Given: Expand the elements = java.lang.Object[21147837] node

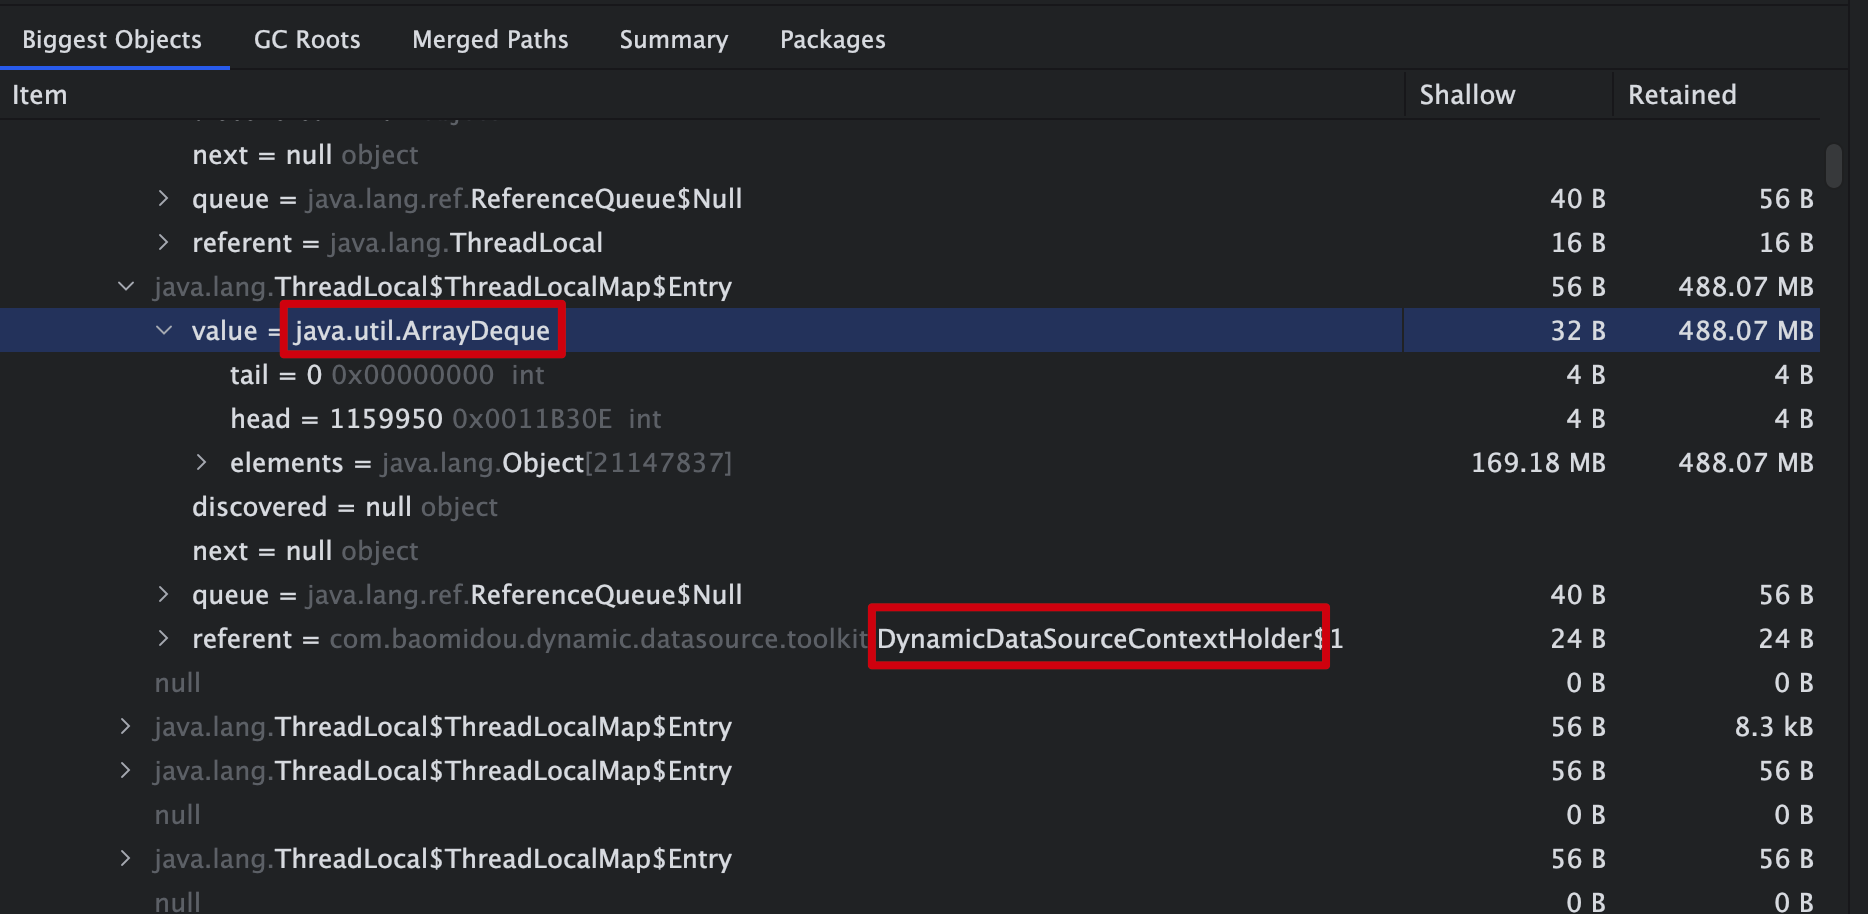Looking at the screenshot, I should click(x=201, y=462).
